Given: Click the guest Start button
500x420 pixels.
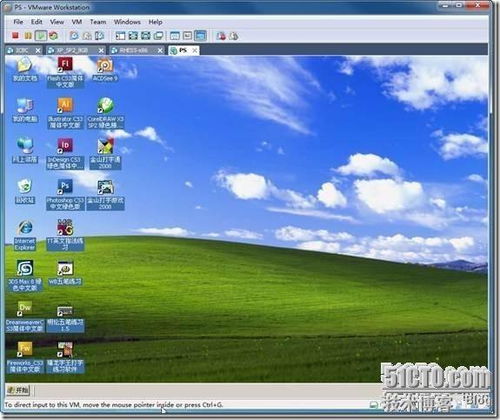Looking at the screenshot, I should point(18,390).
